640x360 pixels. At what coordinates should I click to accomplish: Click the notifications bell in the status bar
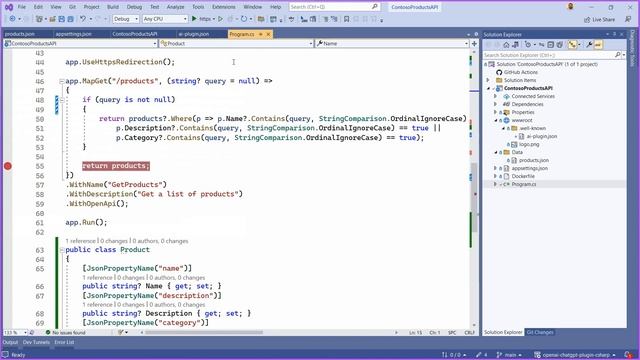[628, 355]
